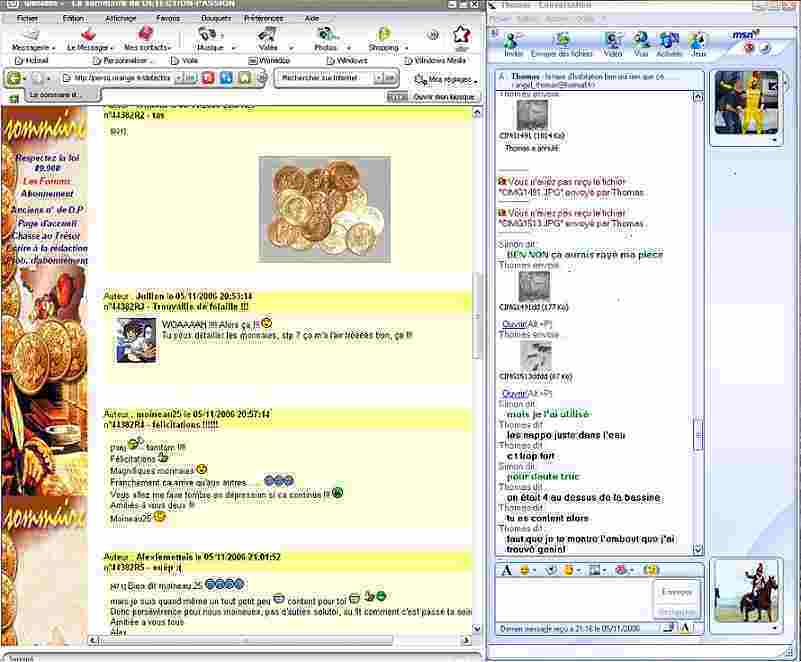Open the contact's display picture options arrow
Image resolution: width=801 pixels, height=662 pixels.
click(x=775, y=139)
